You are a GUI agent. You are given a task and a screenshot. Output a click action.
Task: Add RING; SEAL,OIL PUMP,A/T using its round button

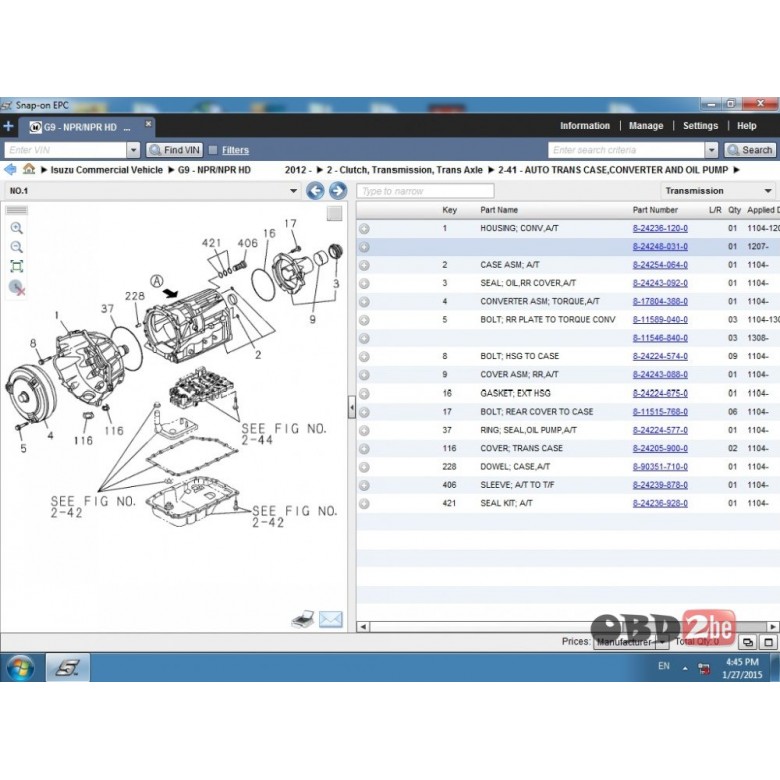coord(364,430)
